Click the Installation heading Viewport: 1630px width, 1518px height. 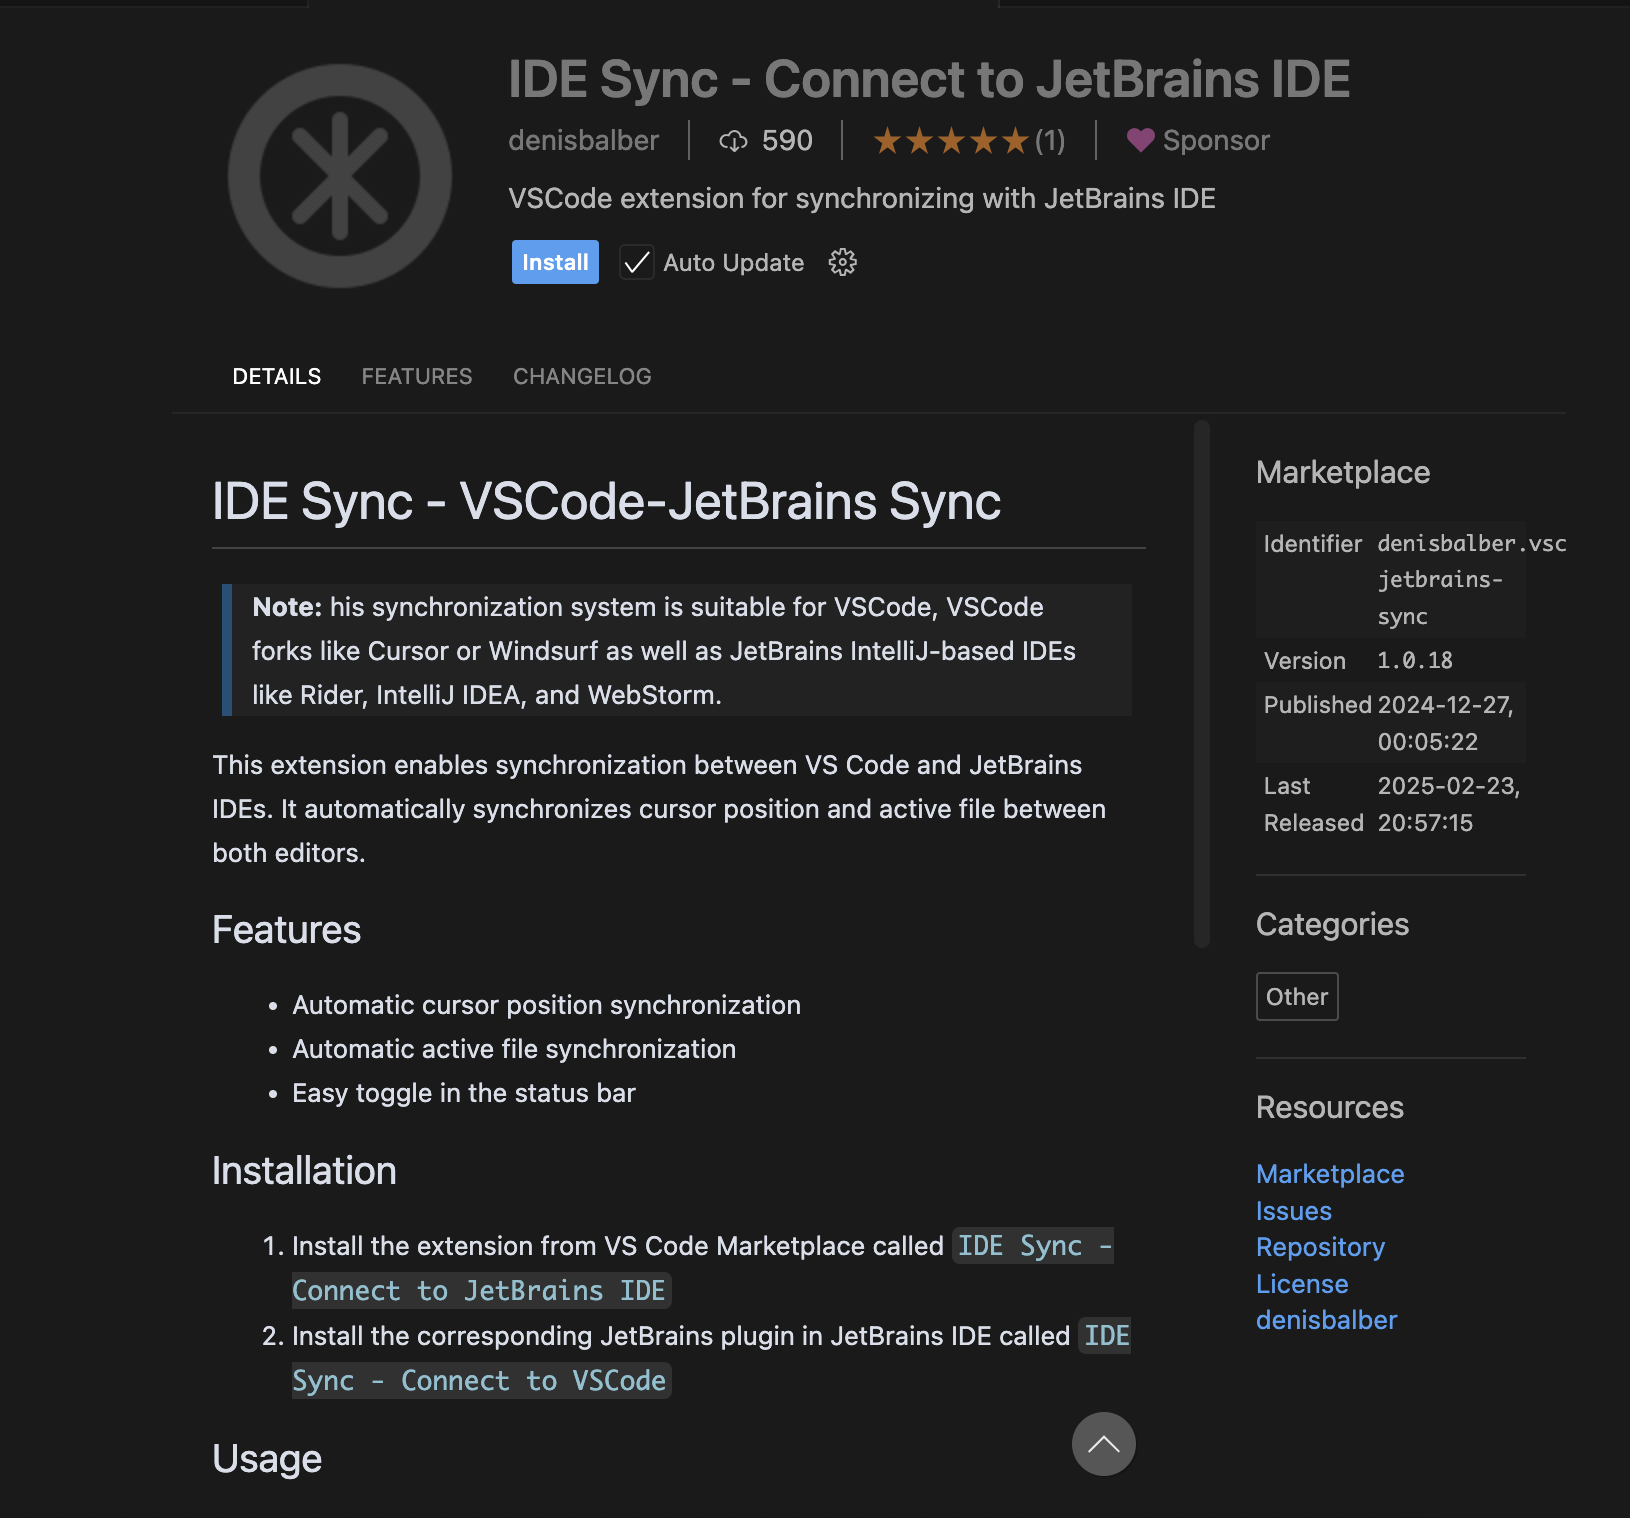[304, 1171]
